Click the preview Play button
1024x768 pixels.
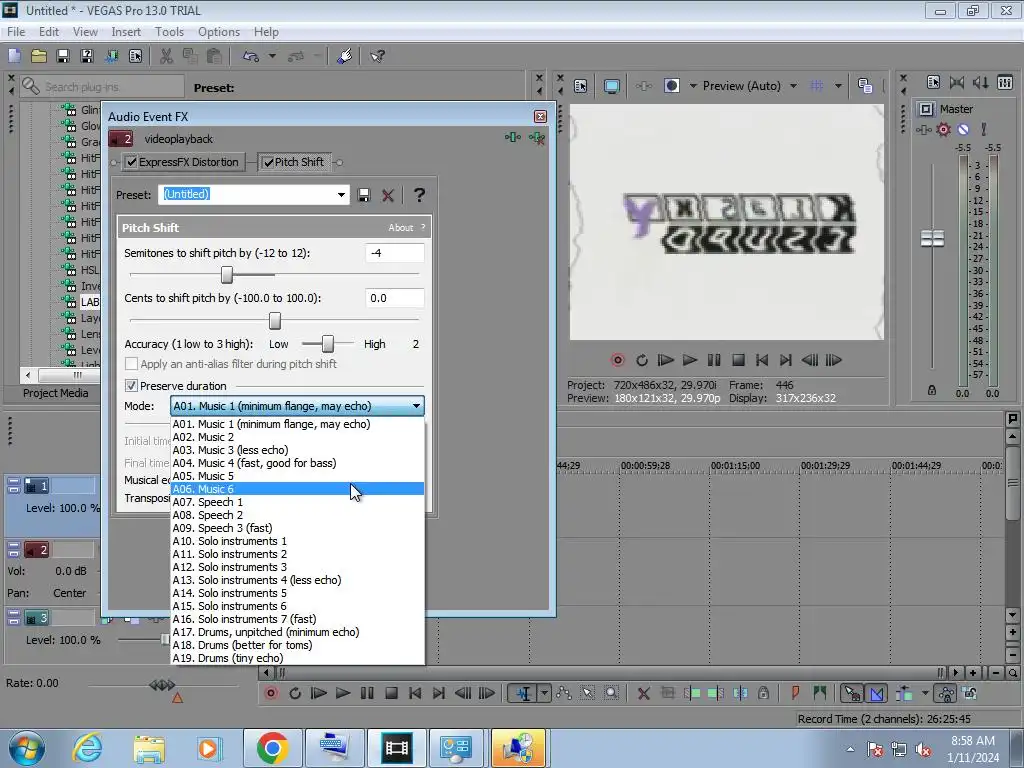690,360
